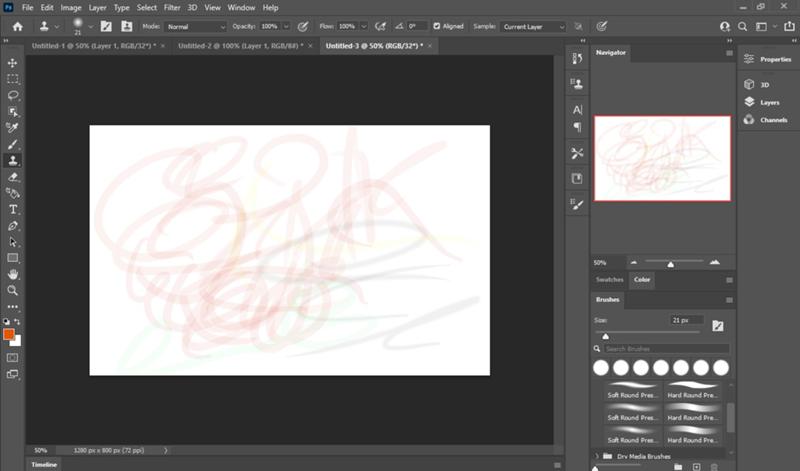800x471 pixels.
Task: Select the Path Selection tool
Action: [13, 242]
